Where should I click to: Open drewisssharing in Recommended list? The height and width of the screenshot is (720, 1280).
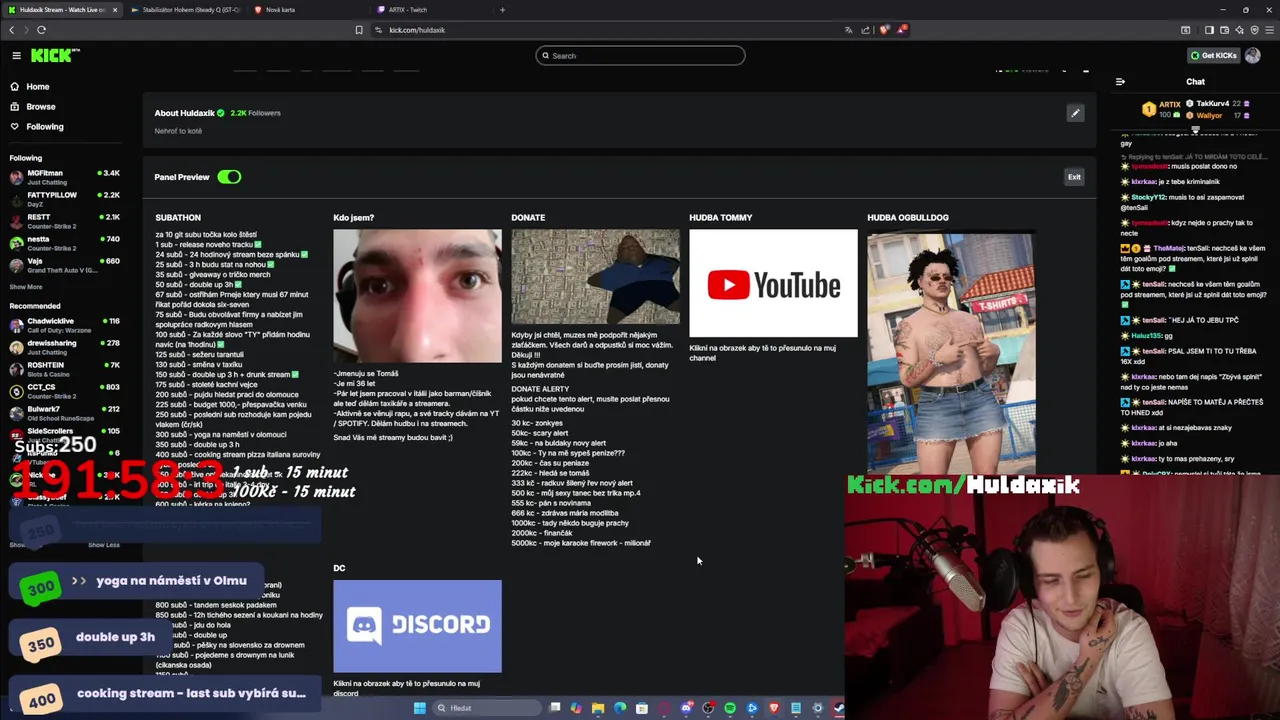(64, 347)
